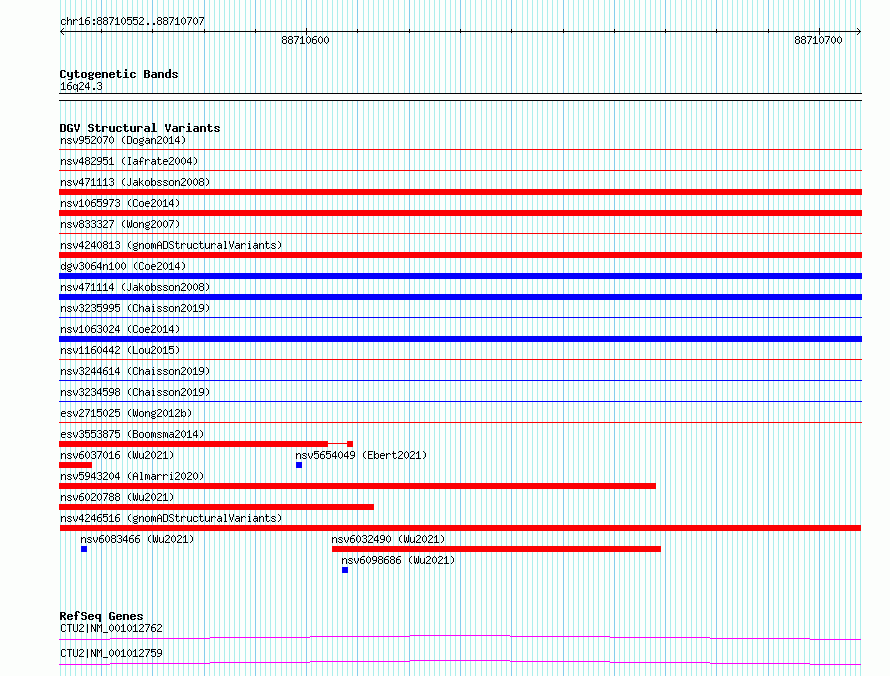Select the blue bar under dgv3064n100
The width and height of the screenshot is (890, 676).
pyautogui.click(x=460, y=276)
